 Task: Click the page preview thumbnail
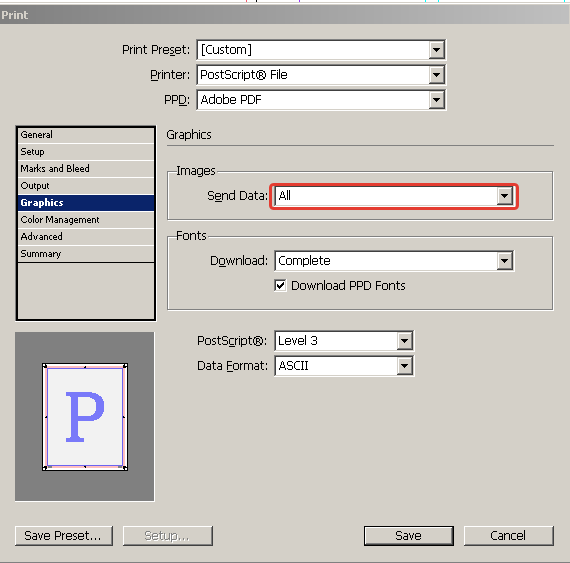point(85,417)
